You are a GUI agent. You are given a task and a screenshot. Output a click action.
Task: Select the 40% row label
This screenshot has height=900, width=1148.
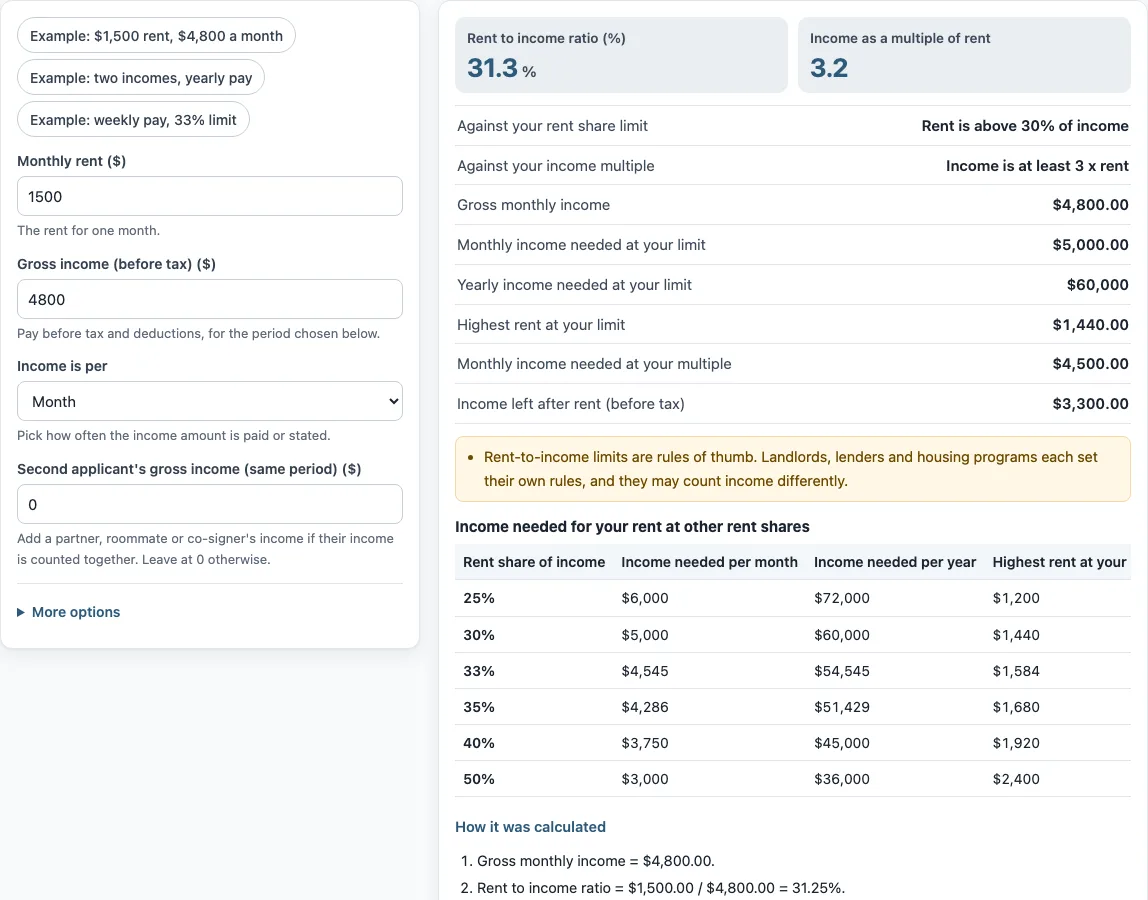click(x=479, y=743)
